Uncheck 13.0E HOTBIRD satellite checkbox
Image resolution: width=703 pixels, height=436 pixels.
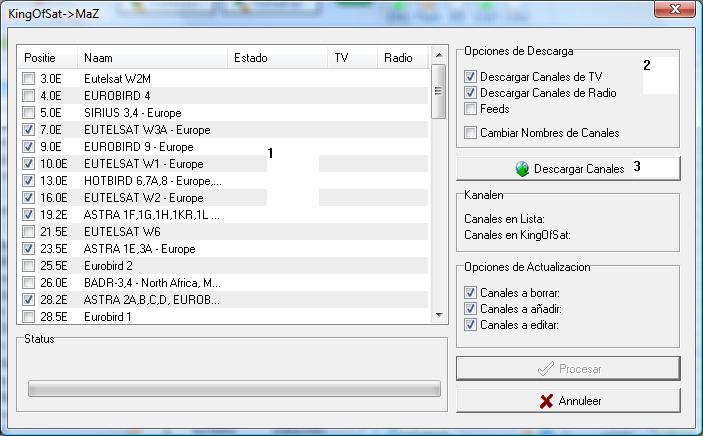point(28,181)
